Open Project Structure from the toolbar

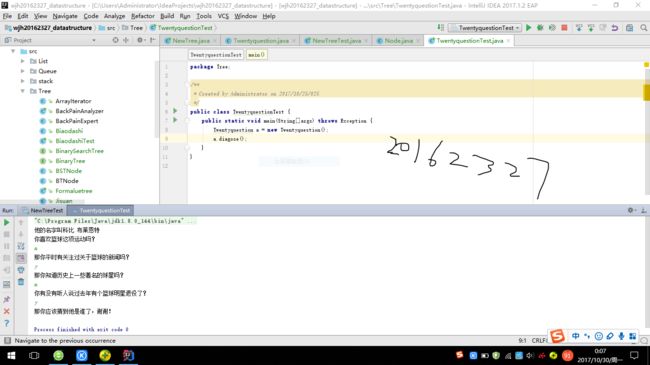tap(629, 28)
